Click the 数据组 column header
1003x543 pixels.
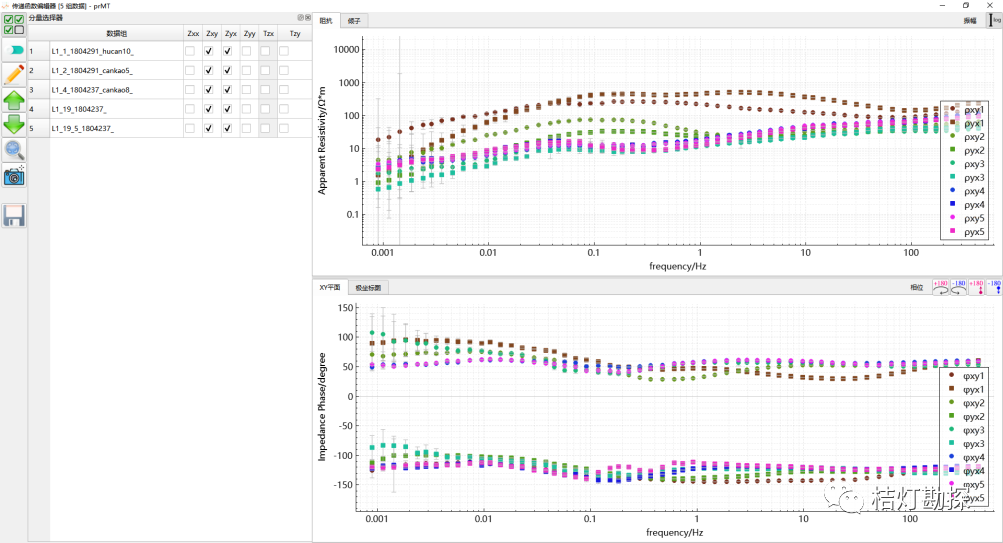pyautogui.click(x=116, y=33)
